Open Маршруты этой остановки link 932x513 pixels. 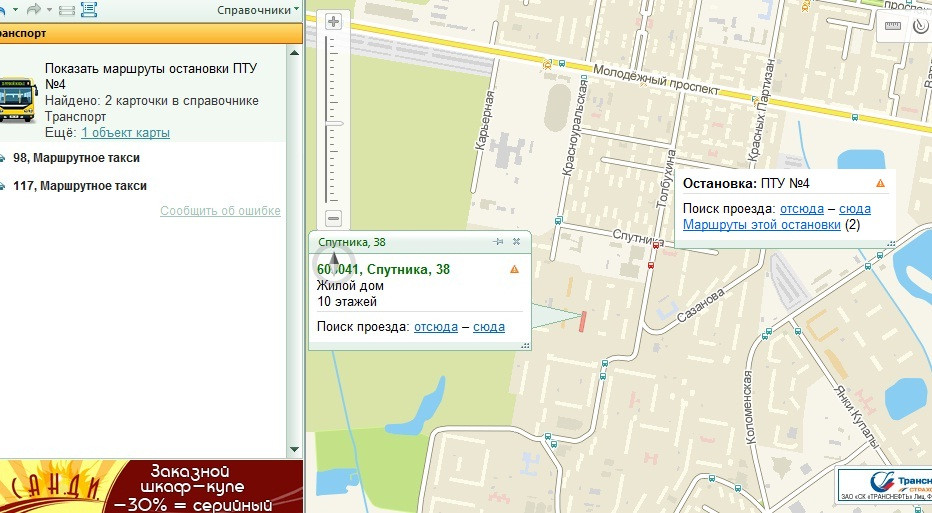[x=762, y=225]
